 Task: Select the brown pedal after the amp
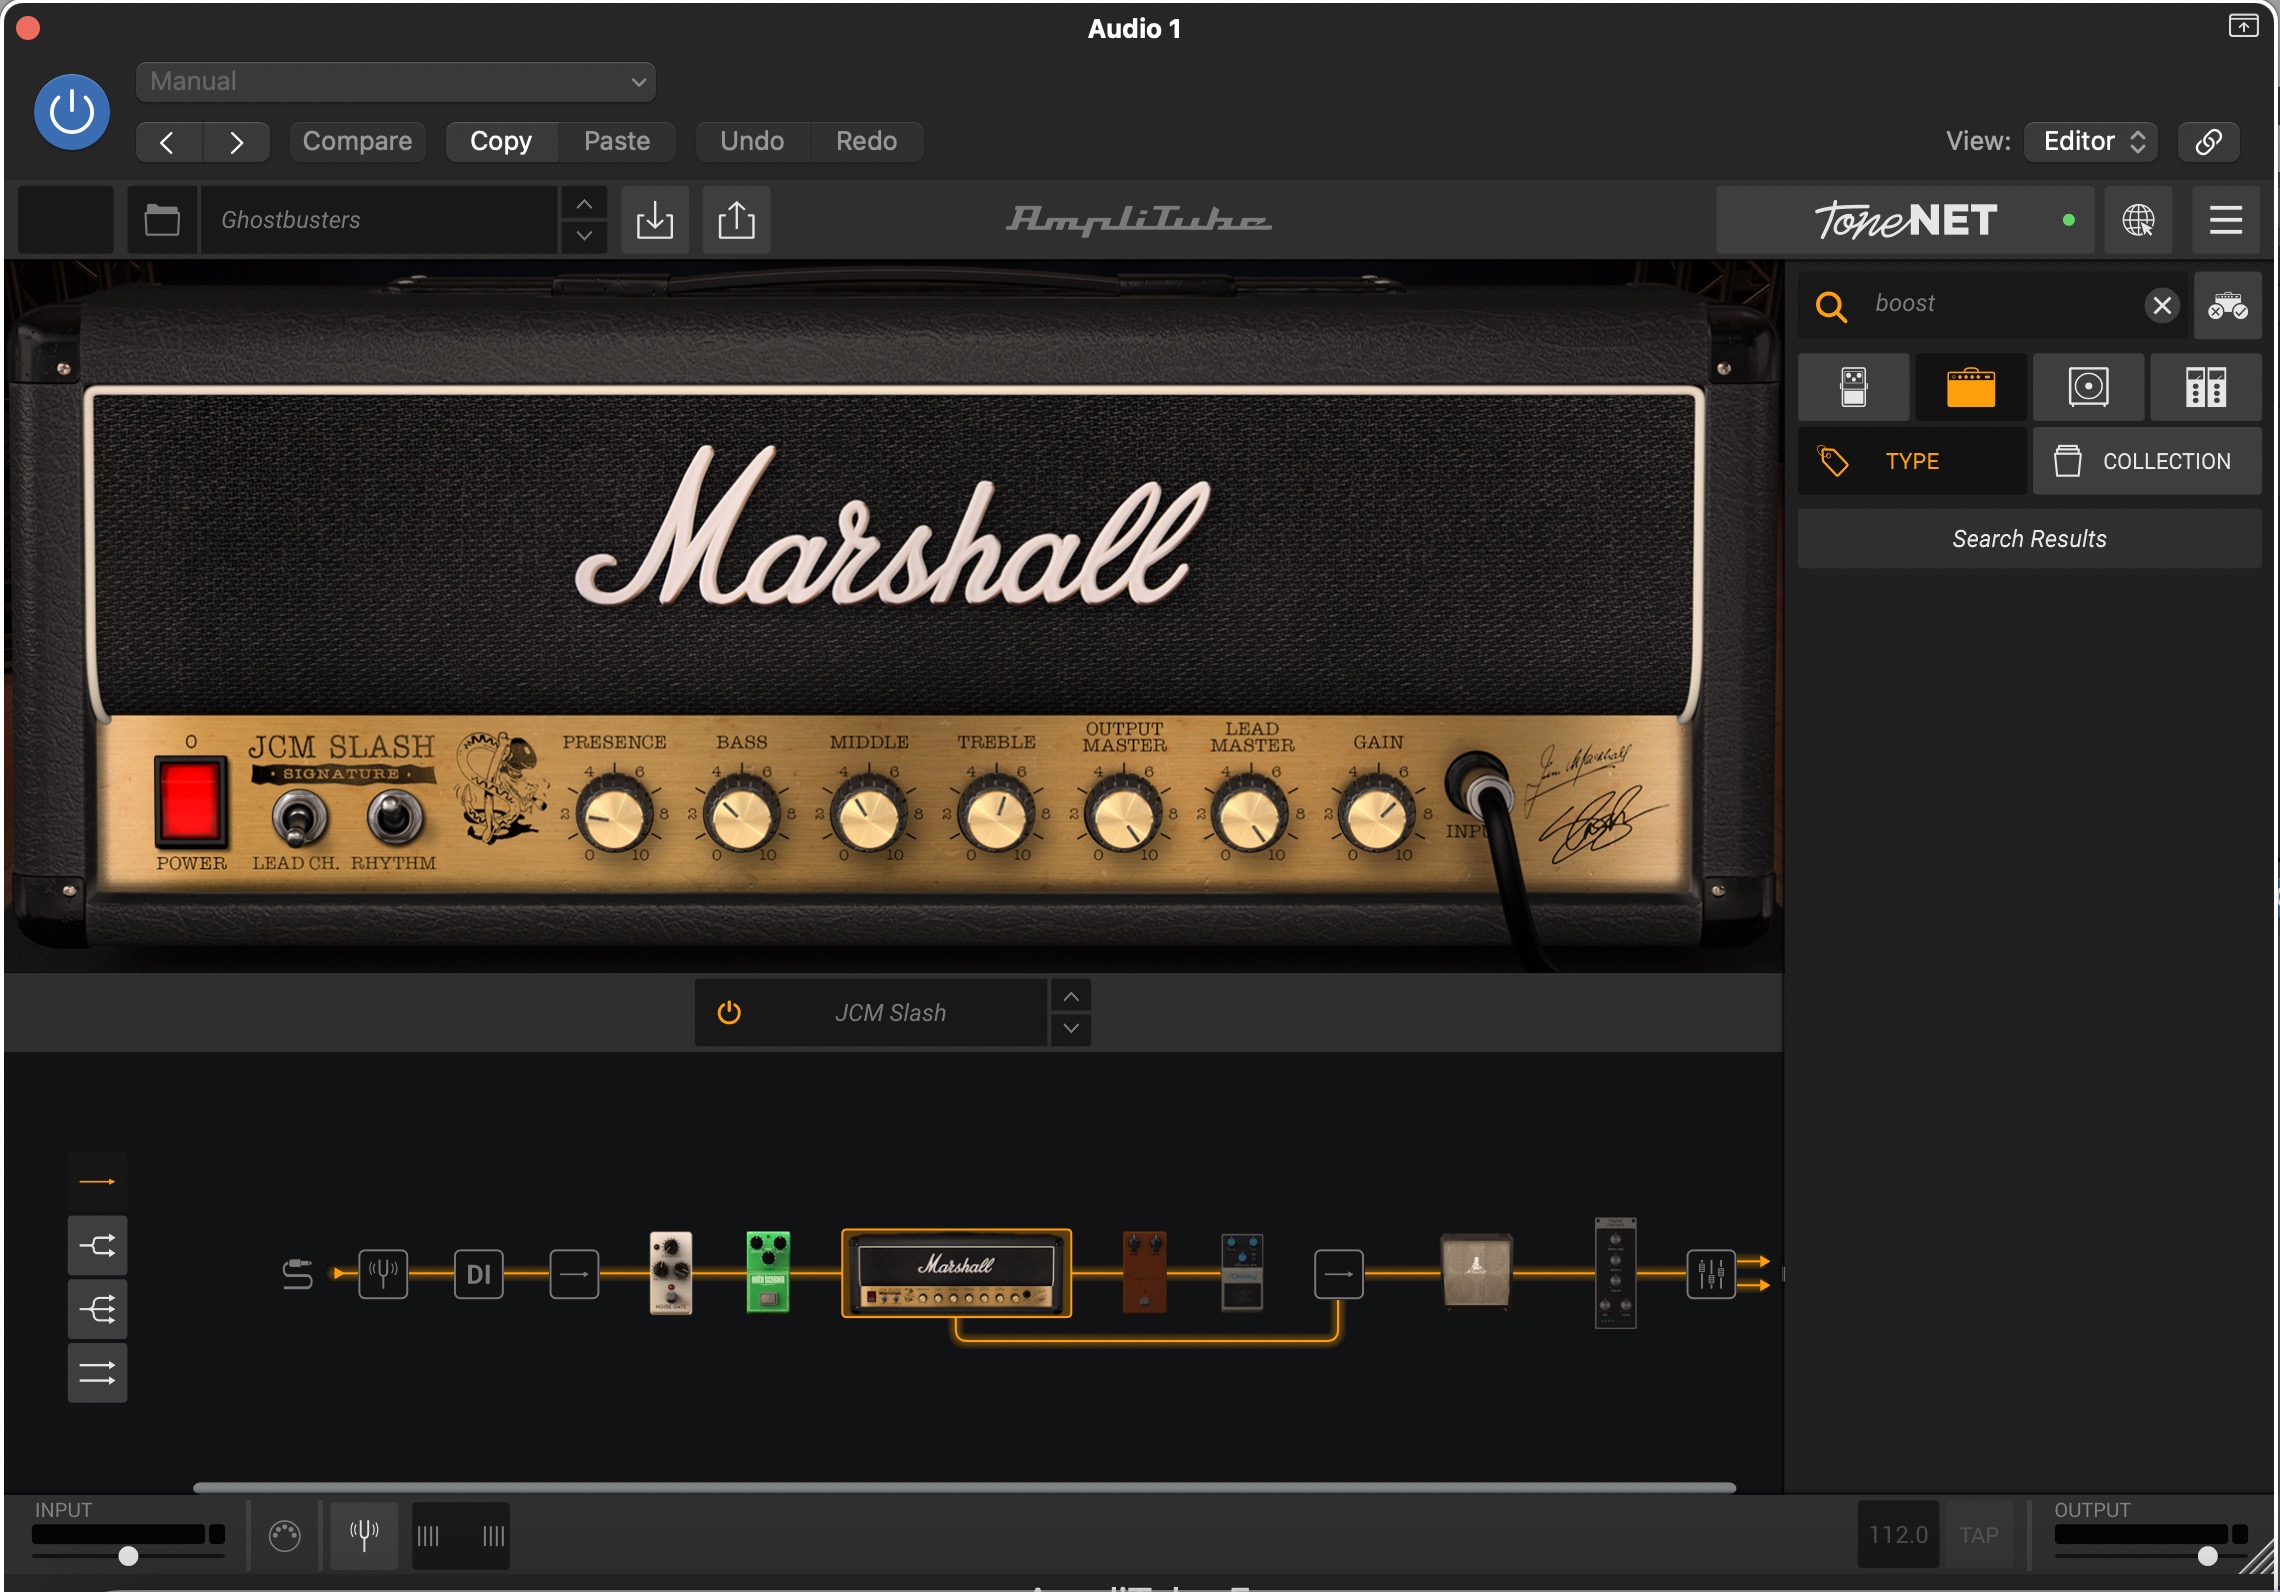coord(1145,1272)
